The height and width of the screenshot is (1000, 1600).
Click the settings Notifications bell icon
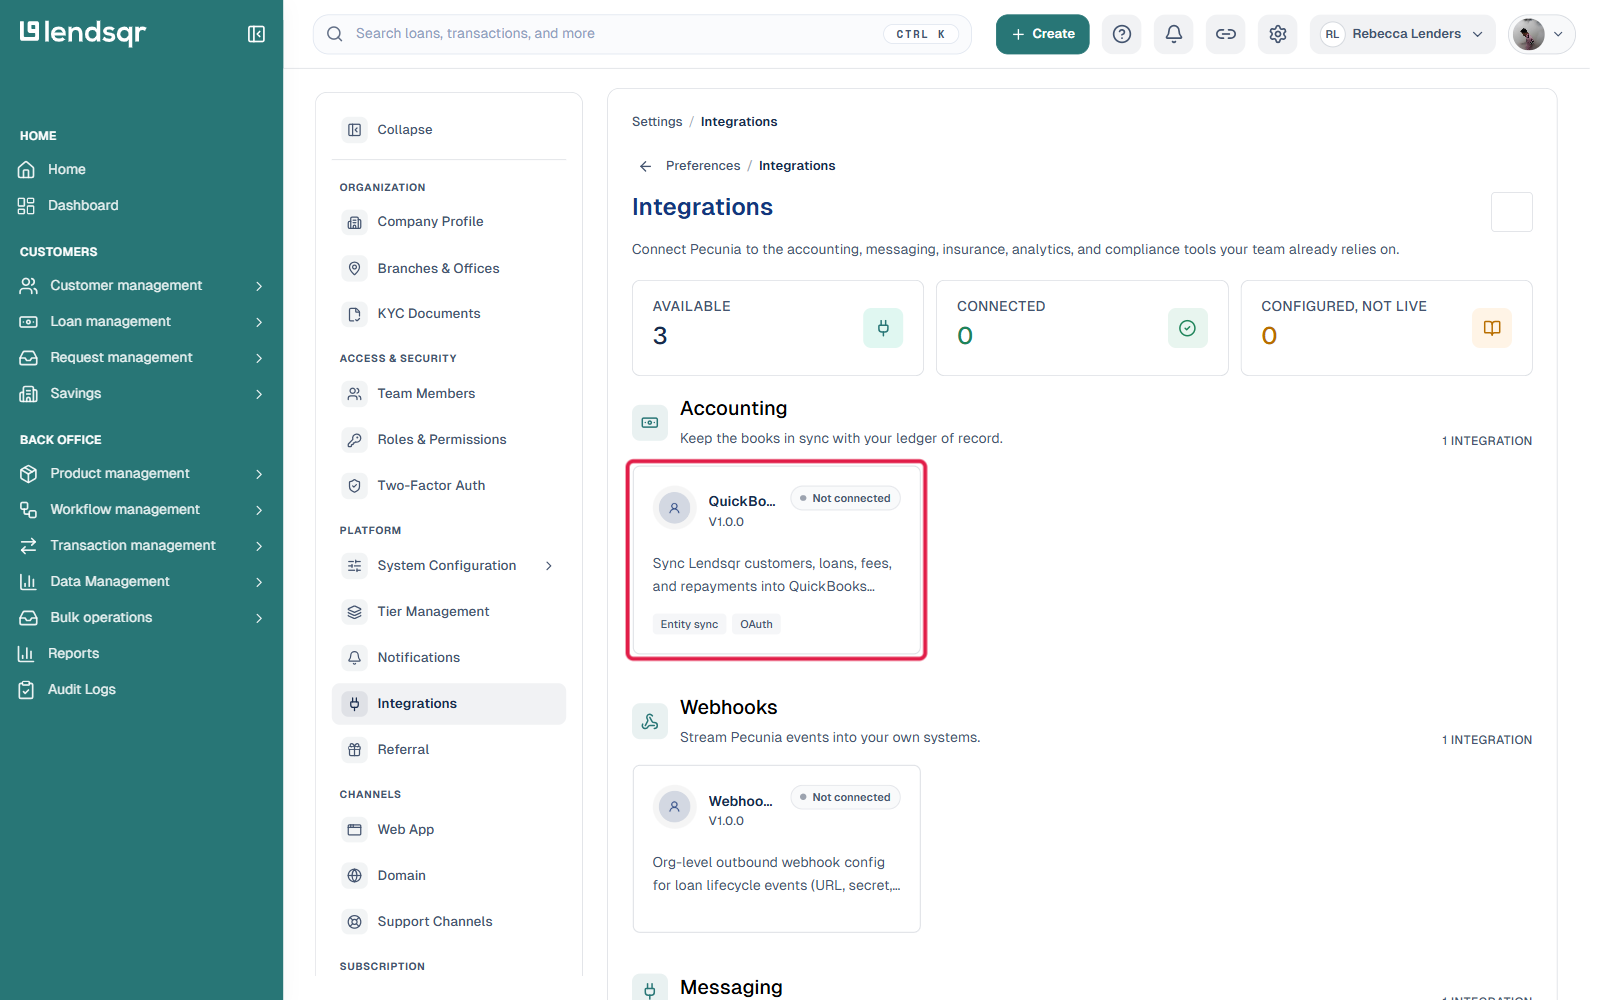pos(355,658)
